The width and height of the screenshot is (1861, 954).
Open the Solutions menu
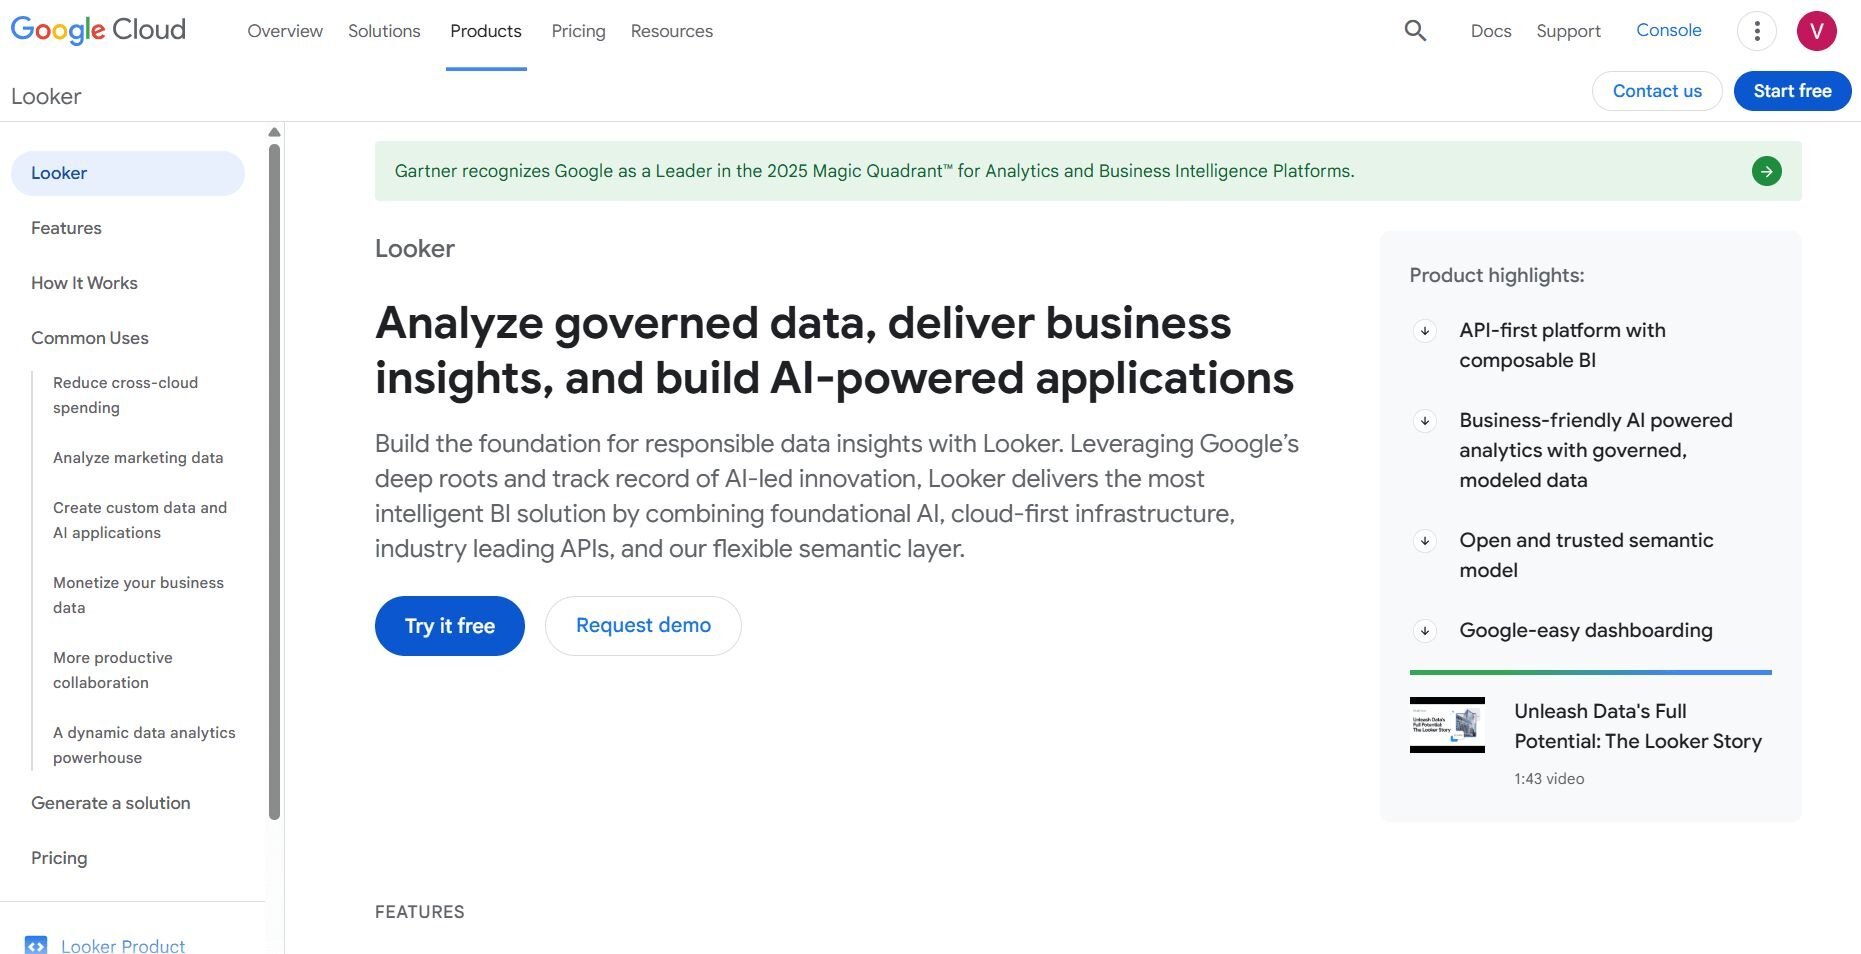pyautogui.click(x=384, y=31)
